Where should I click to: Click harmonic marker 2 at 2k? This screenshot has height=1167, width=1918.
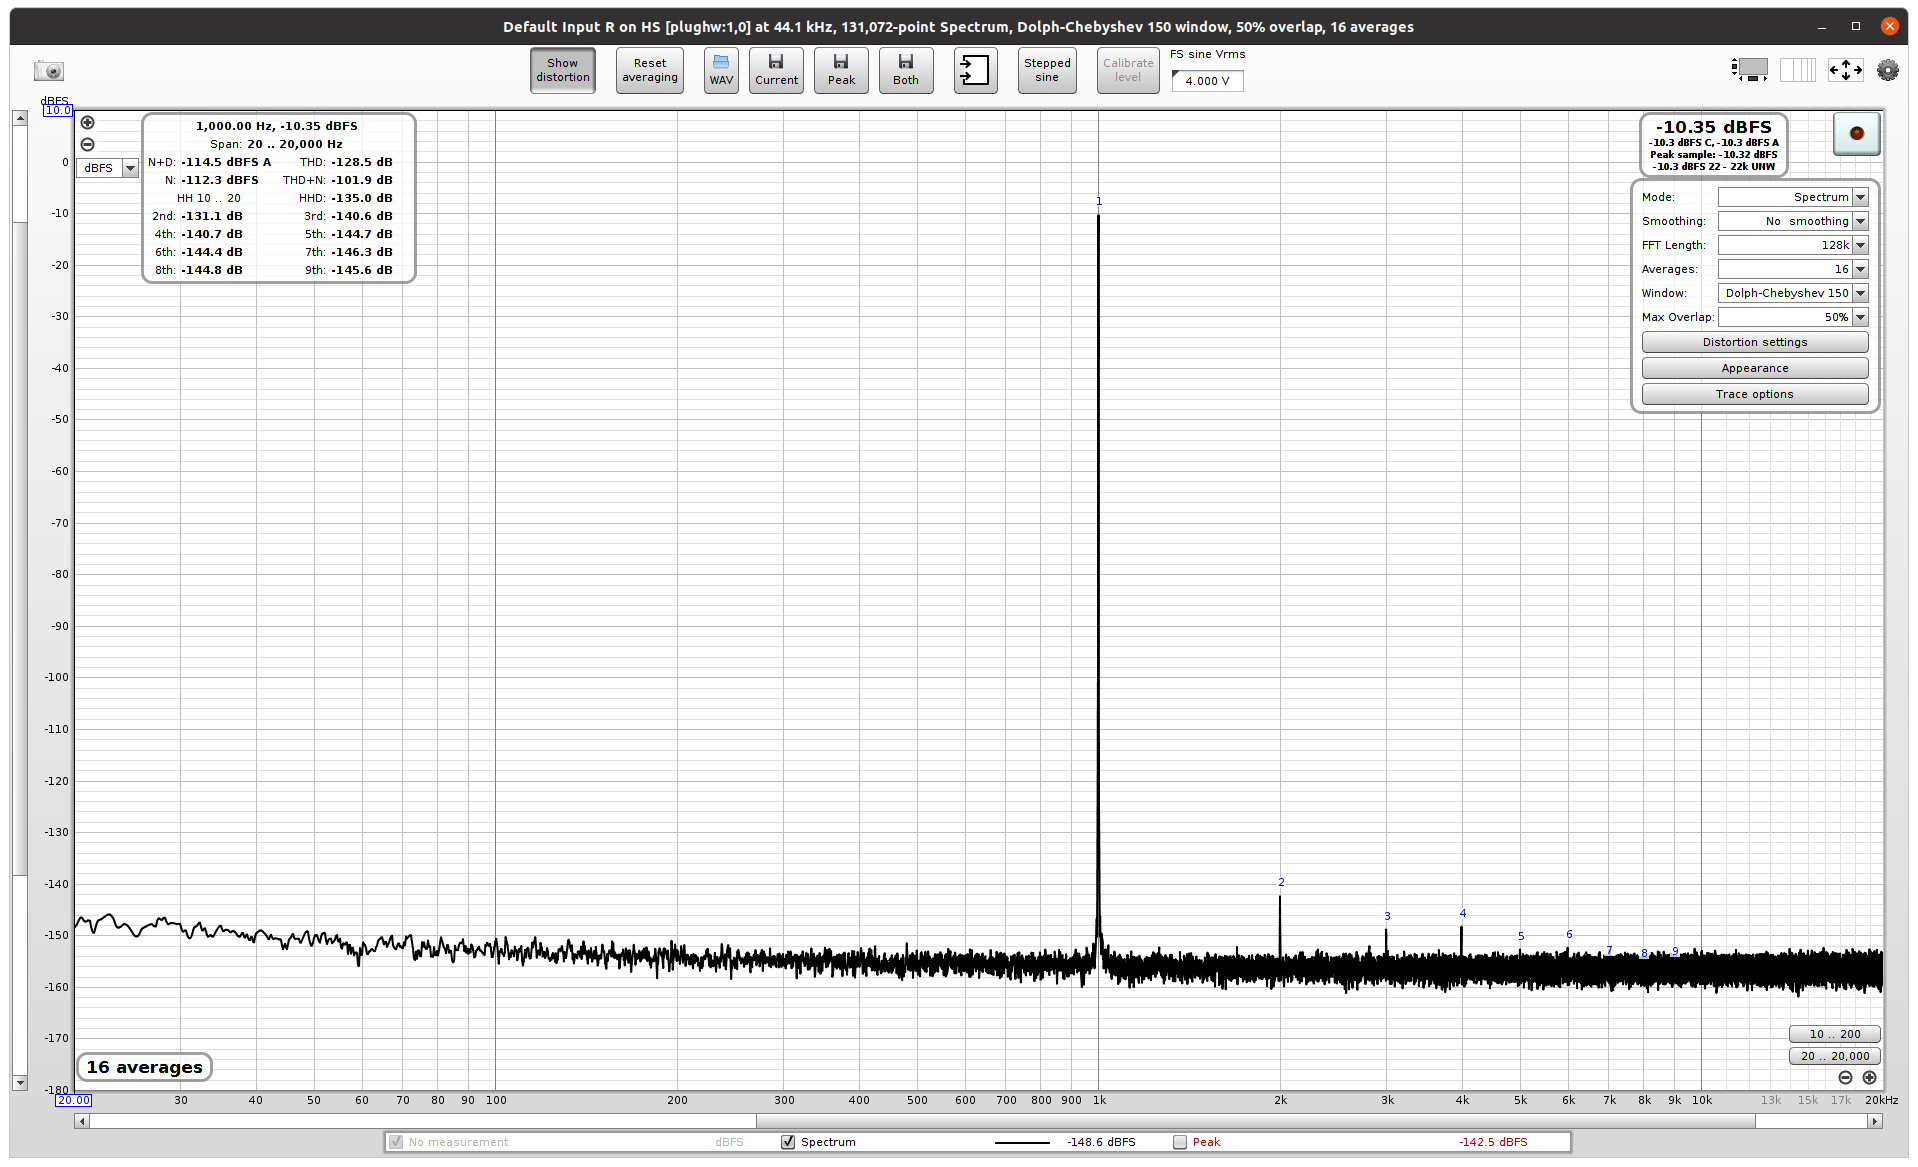tap(1281, 882)
